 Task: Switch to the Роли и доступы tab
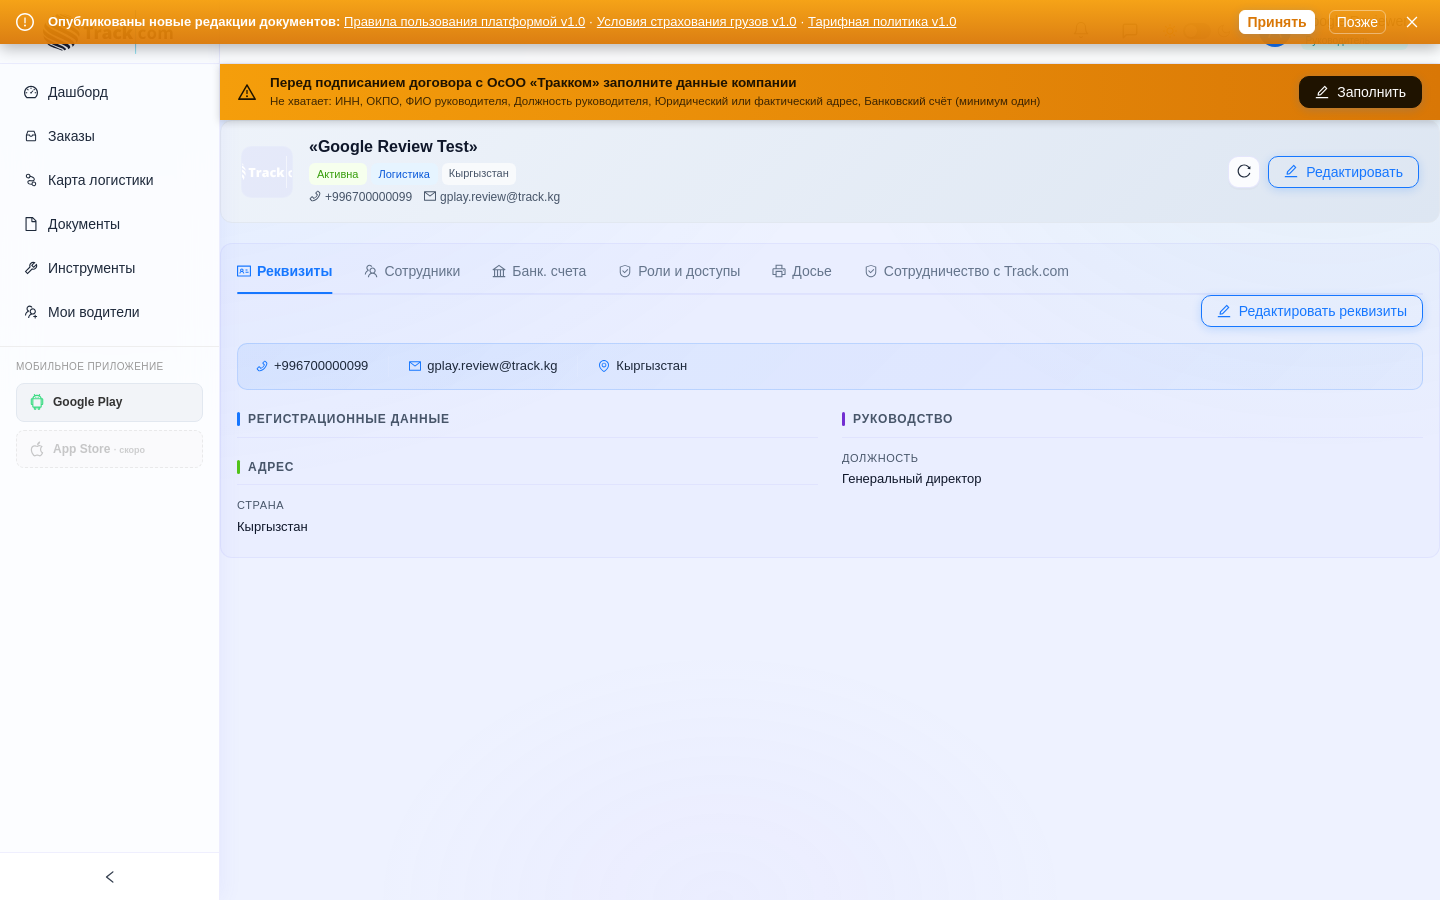[679, 271]
